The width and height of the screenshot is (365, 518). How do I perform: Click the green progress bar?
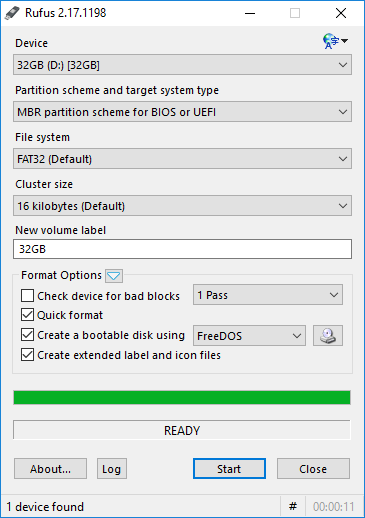tap(182, 398)
